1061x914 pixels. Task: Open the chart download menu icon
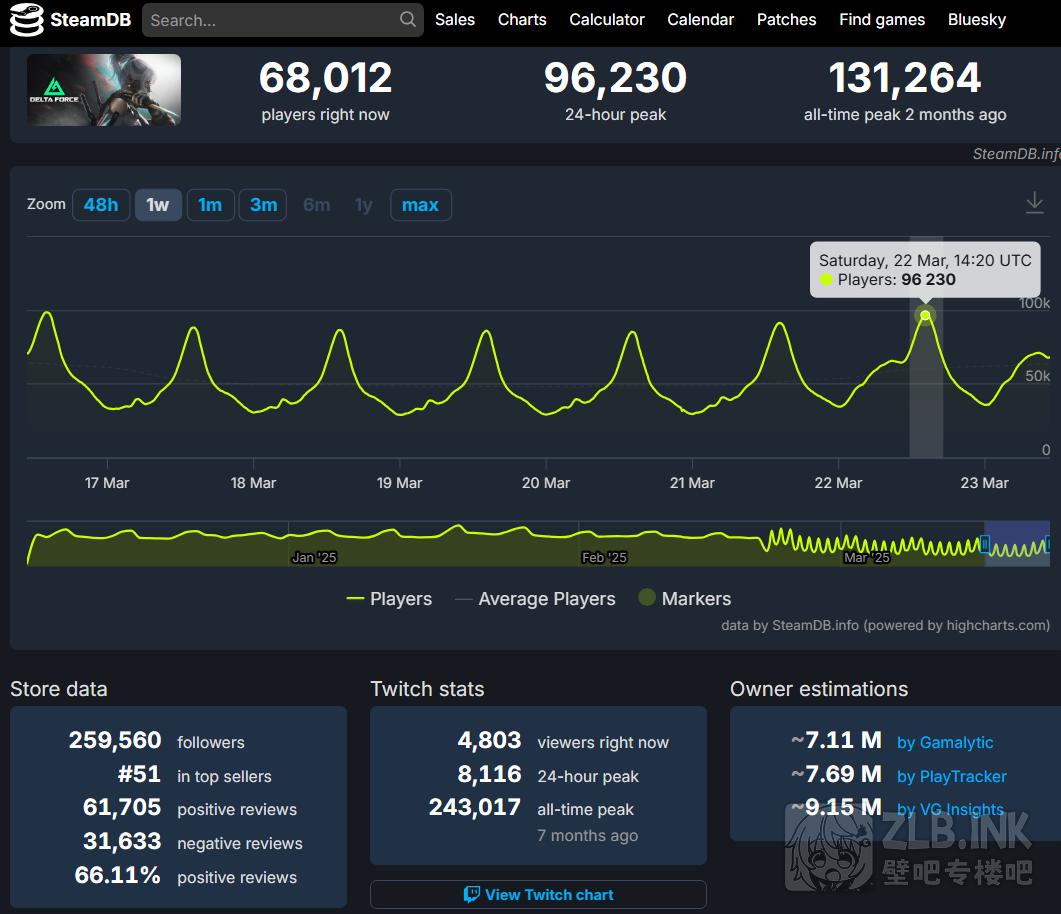pyautogui.click(x=1034, y=203)
